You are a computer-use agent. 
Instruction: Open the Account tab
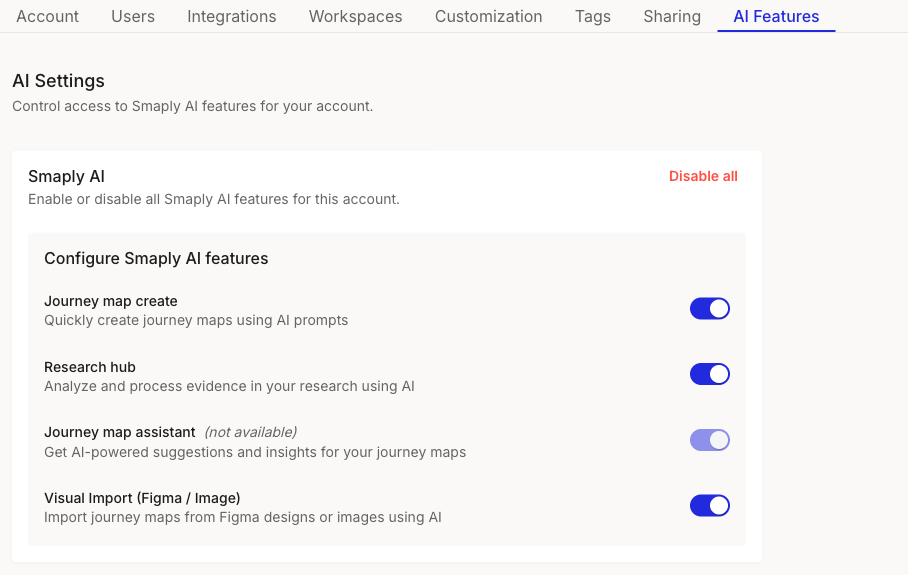point(47,16)
